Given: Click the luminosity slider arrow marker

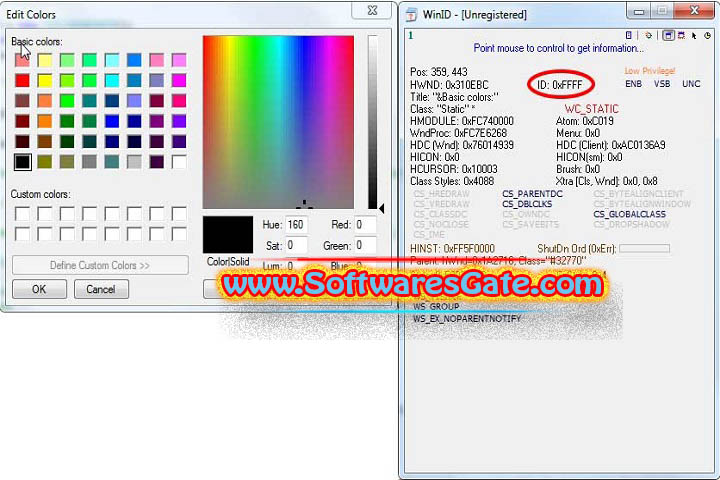Looking at the screenshot, I should click(x=382, y=209).
